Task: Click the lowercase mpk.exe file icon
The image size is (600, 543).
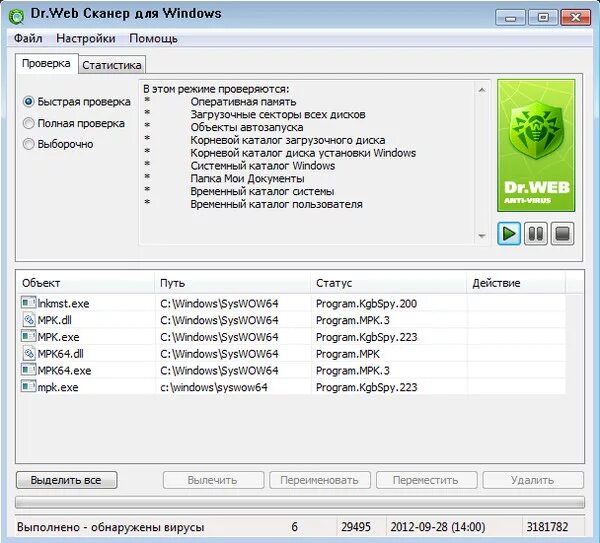Action: pos(28,386)
